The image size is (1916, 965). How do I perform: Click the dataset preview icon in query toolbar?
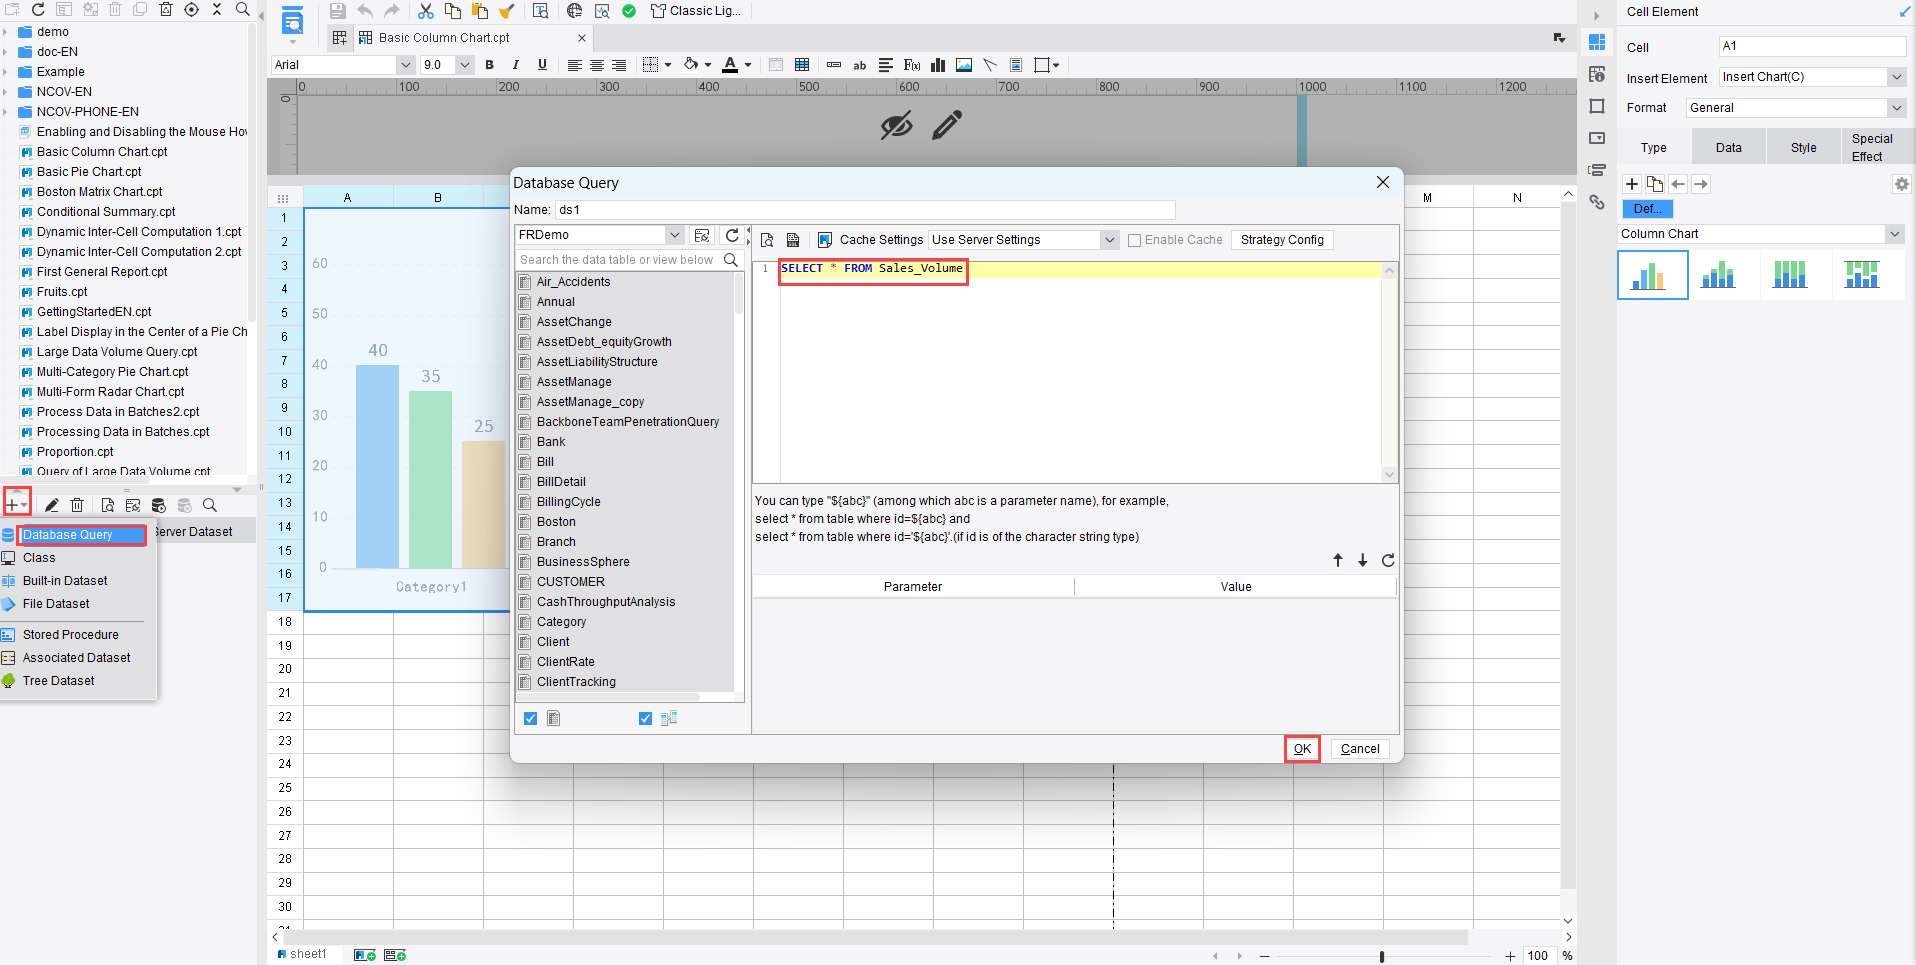pos(767,240)
